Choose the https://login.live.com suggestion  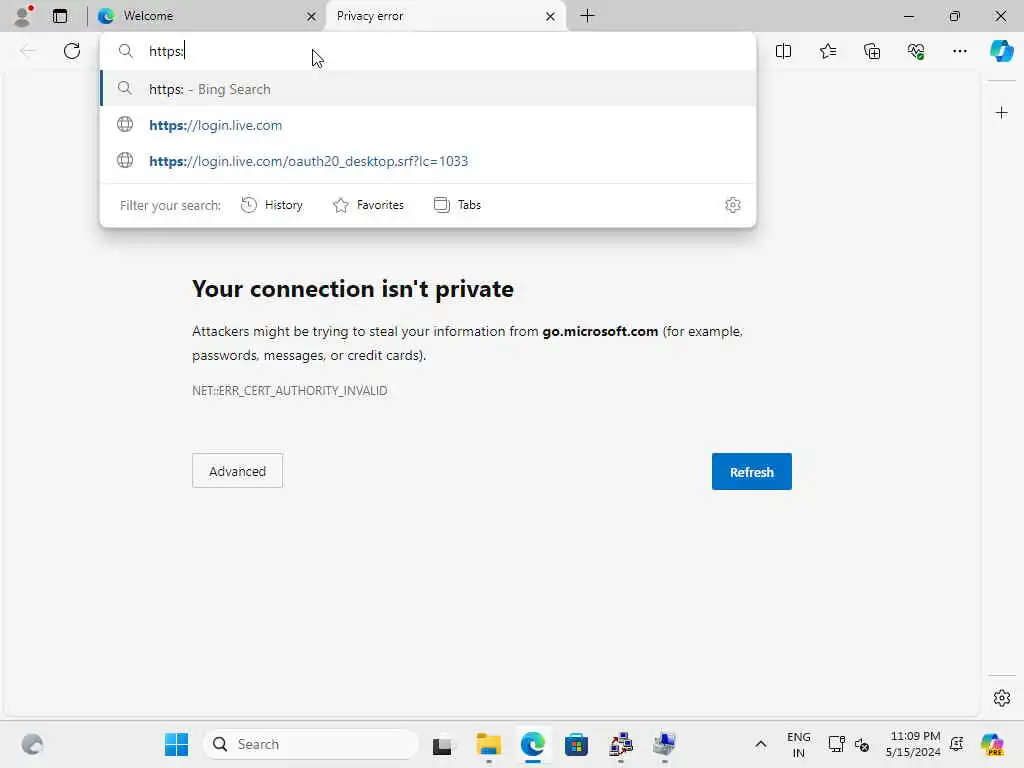[428, 125]
